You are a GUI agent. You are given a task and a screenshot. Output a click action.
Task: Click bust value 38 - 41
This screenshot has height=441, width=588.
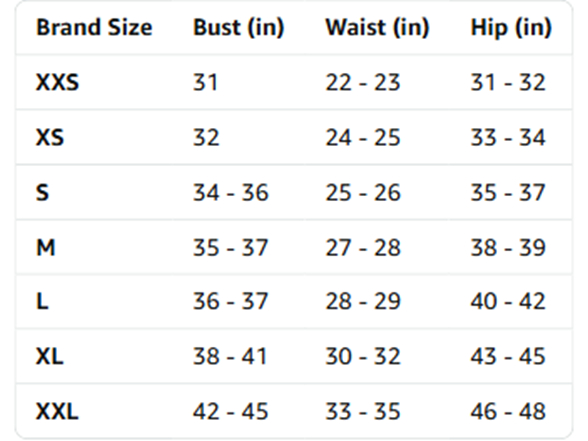click(x=230, y=356)
